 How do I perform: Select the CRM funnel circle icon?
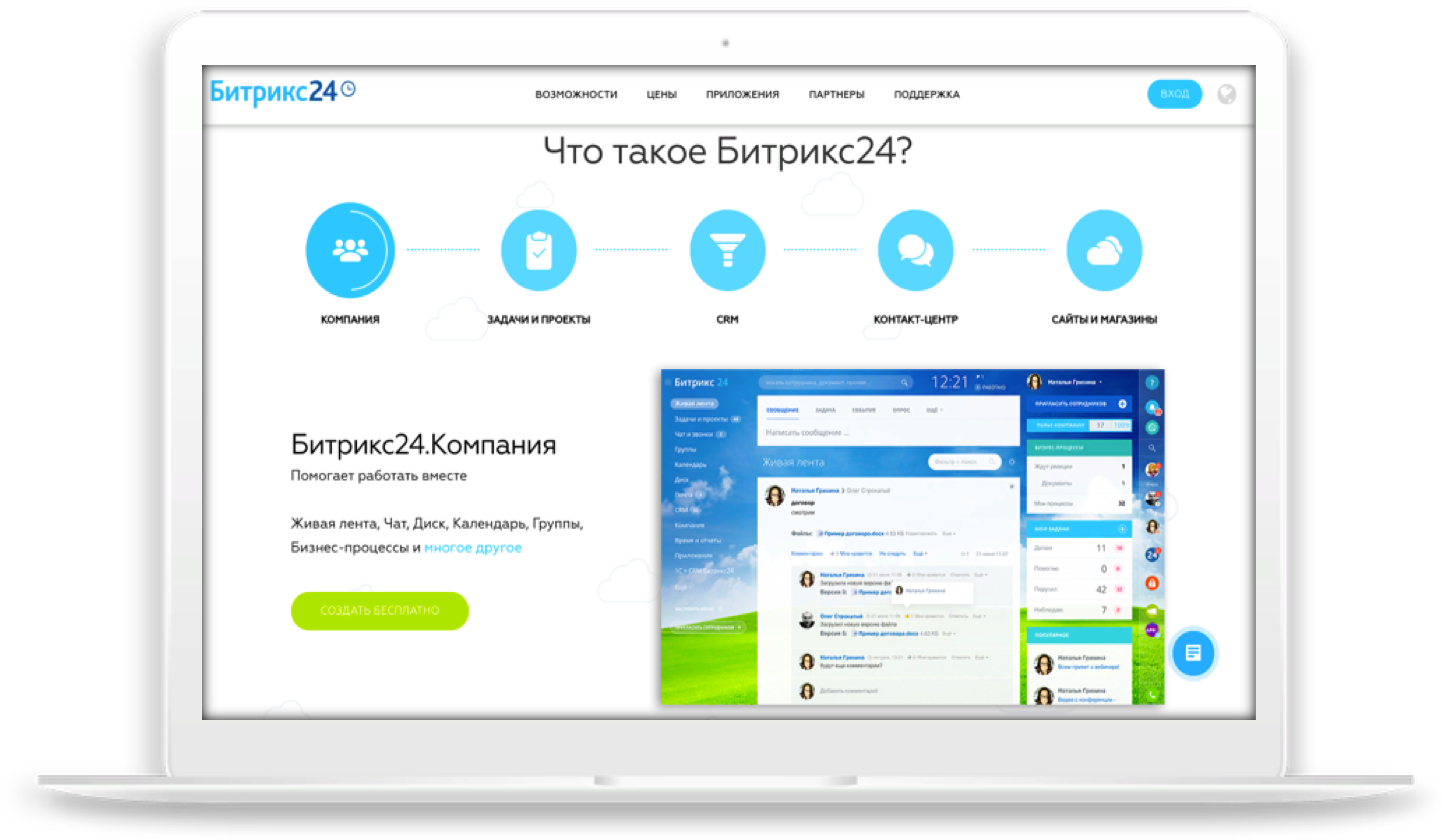pos(727,250)
